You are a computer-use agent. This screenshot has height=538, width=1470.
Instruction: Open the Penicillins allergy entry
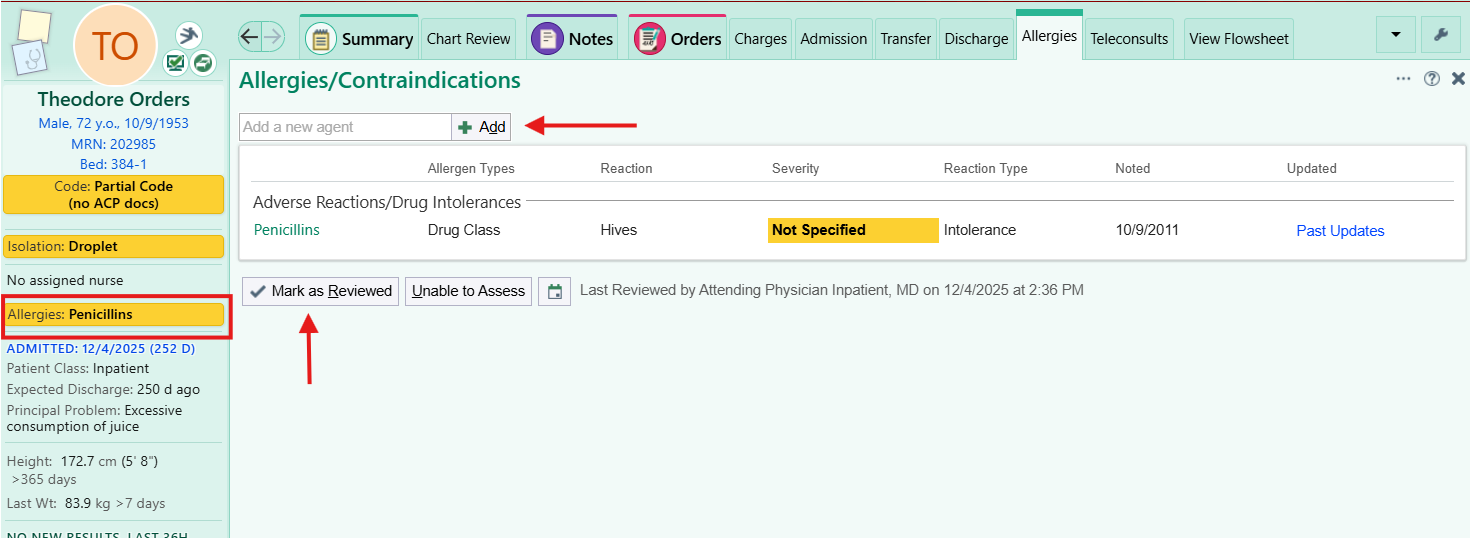[287, 230]
